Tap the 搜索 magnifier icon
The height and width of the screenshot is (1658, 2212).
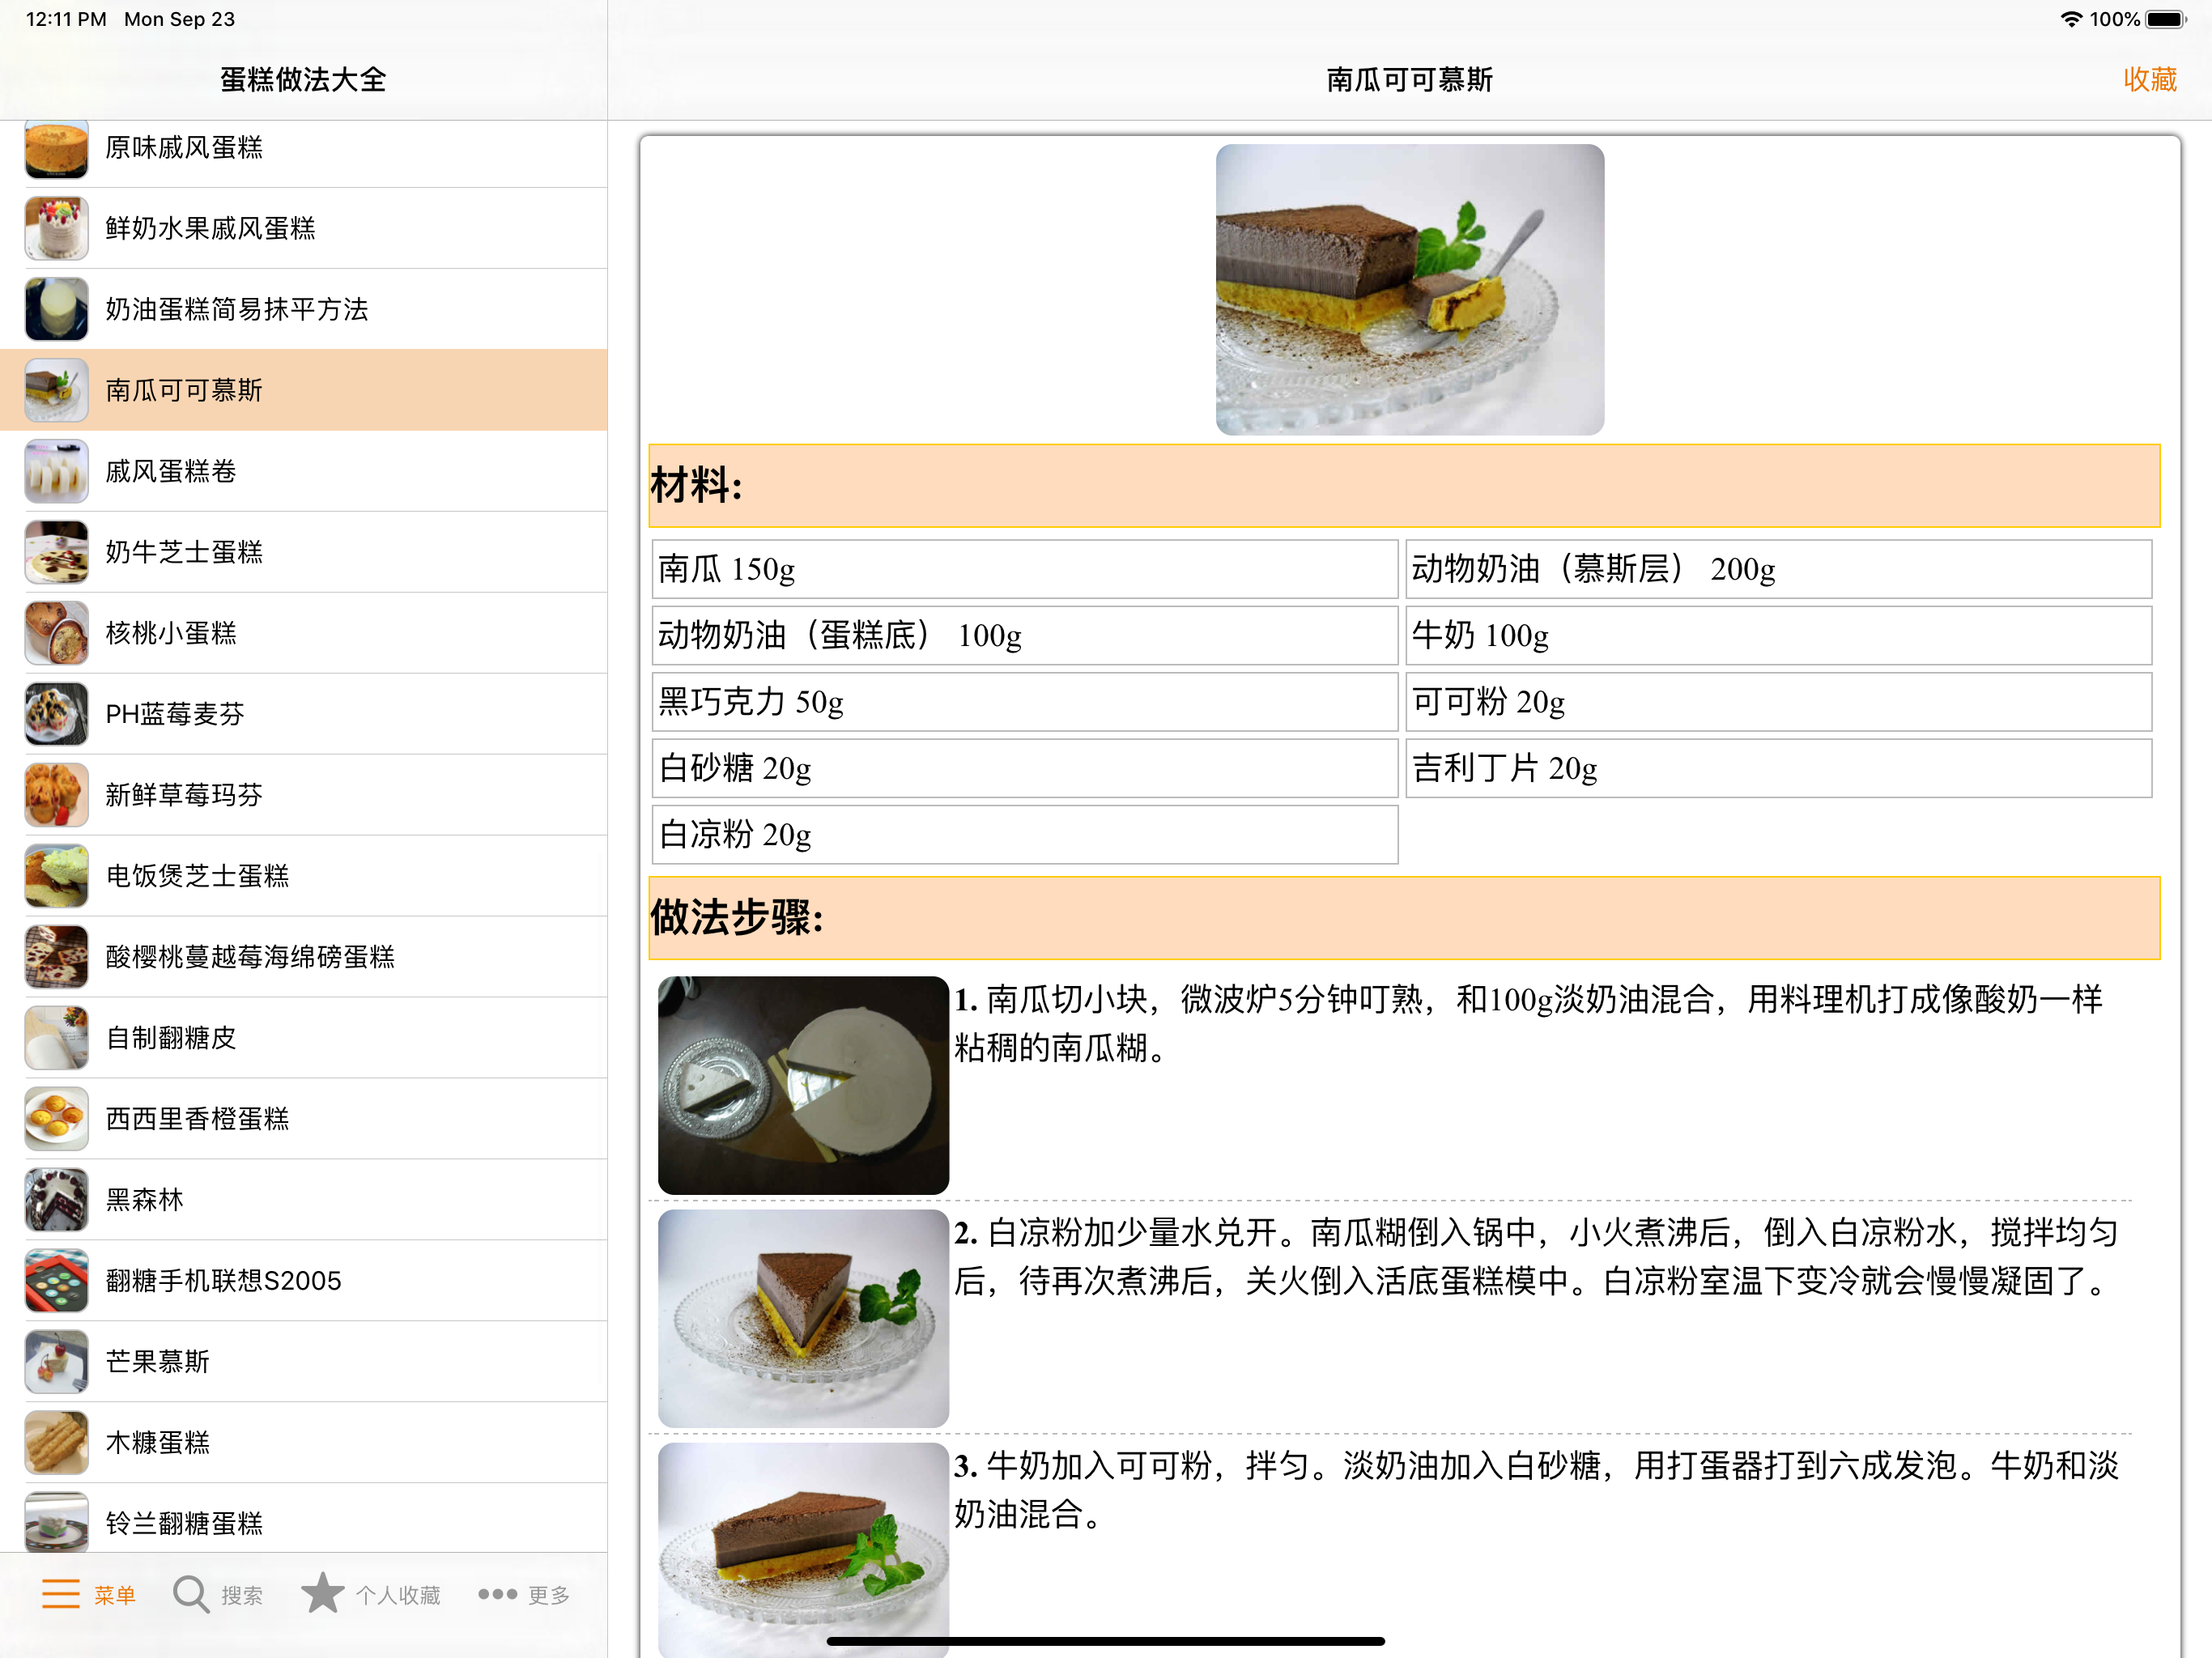[190, 1594]
